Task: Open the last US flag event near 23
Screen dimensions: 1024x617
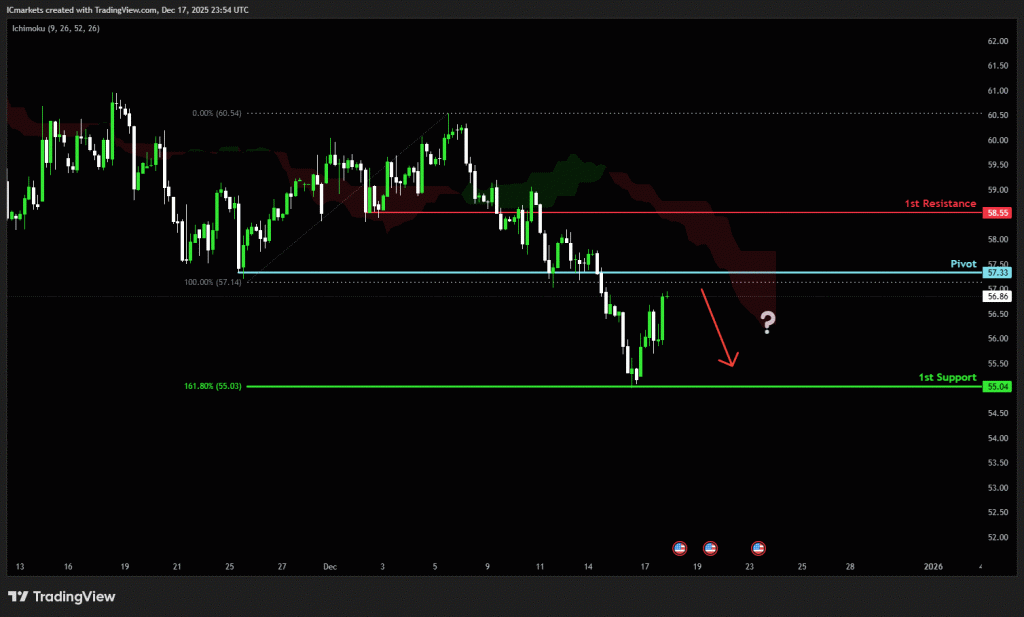Action: [758, 548]
